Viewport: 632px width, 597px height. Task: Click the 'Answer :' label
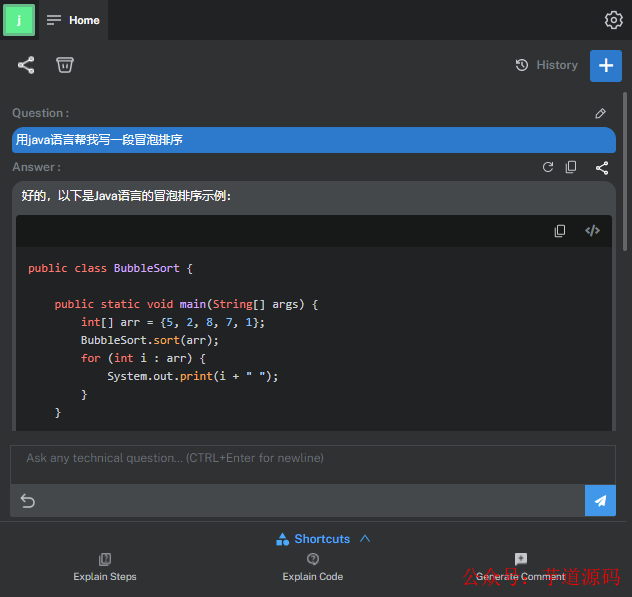coord(37,167)
